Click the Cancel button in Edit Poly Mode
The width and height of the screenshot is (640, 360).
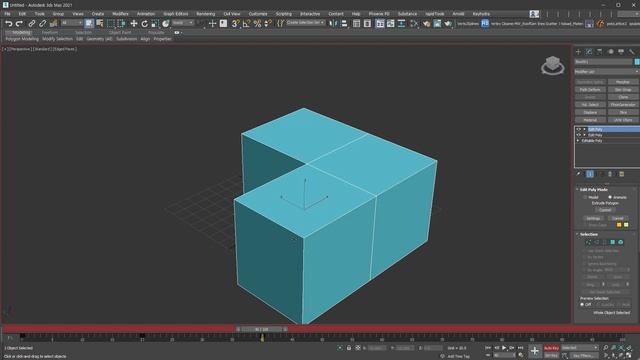click(617, 218)
